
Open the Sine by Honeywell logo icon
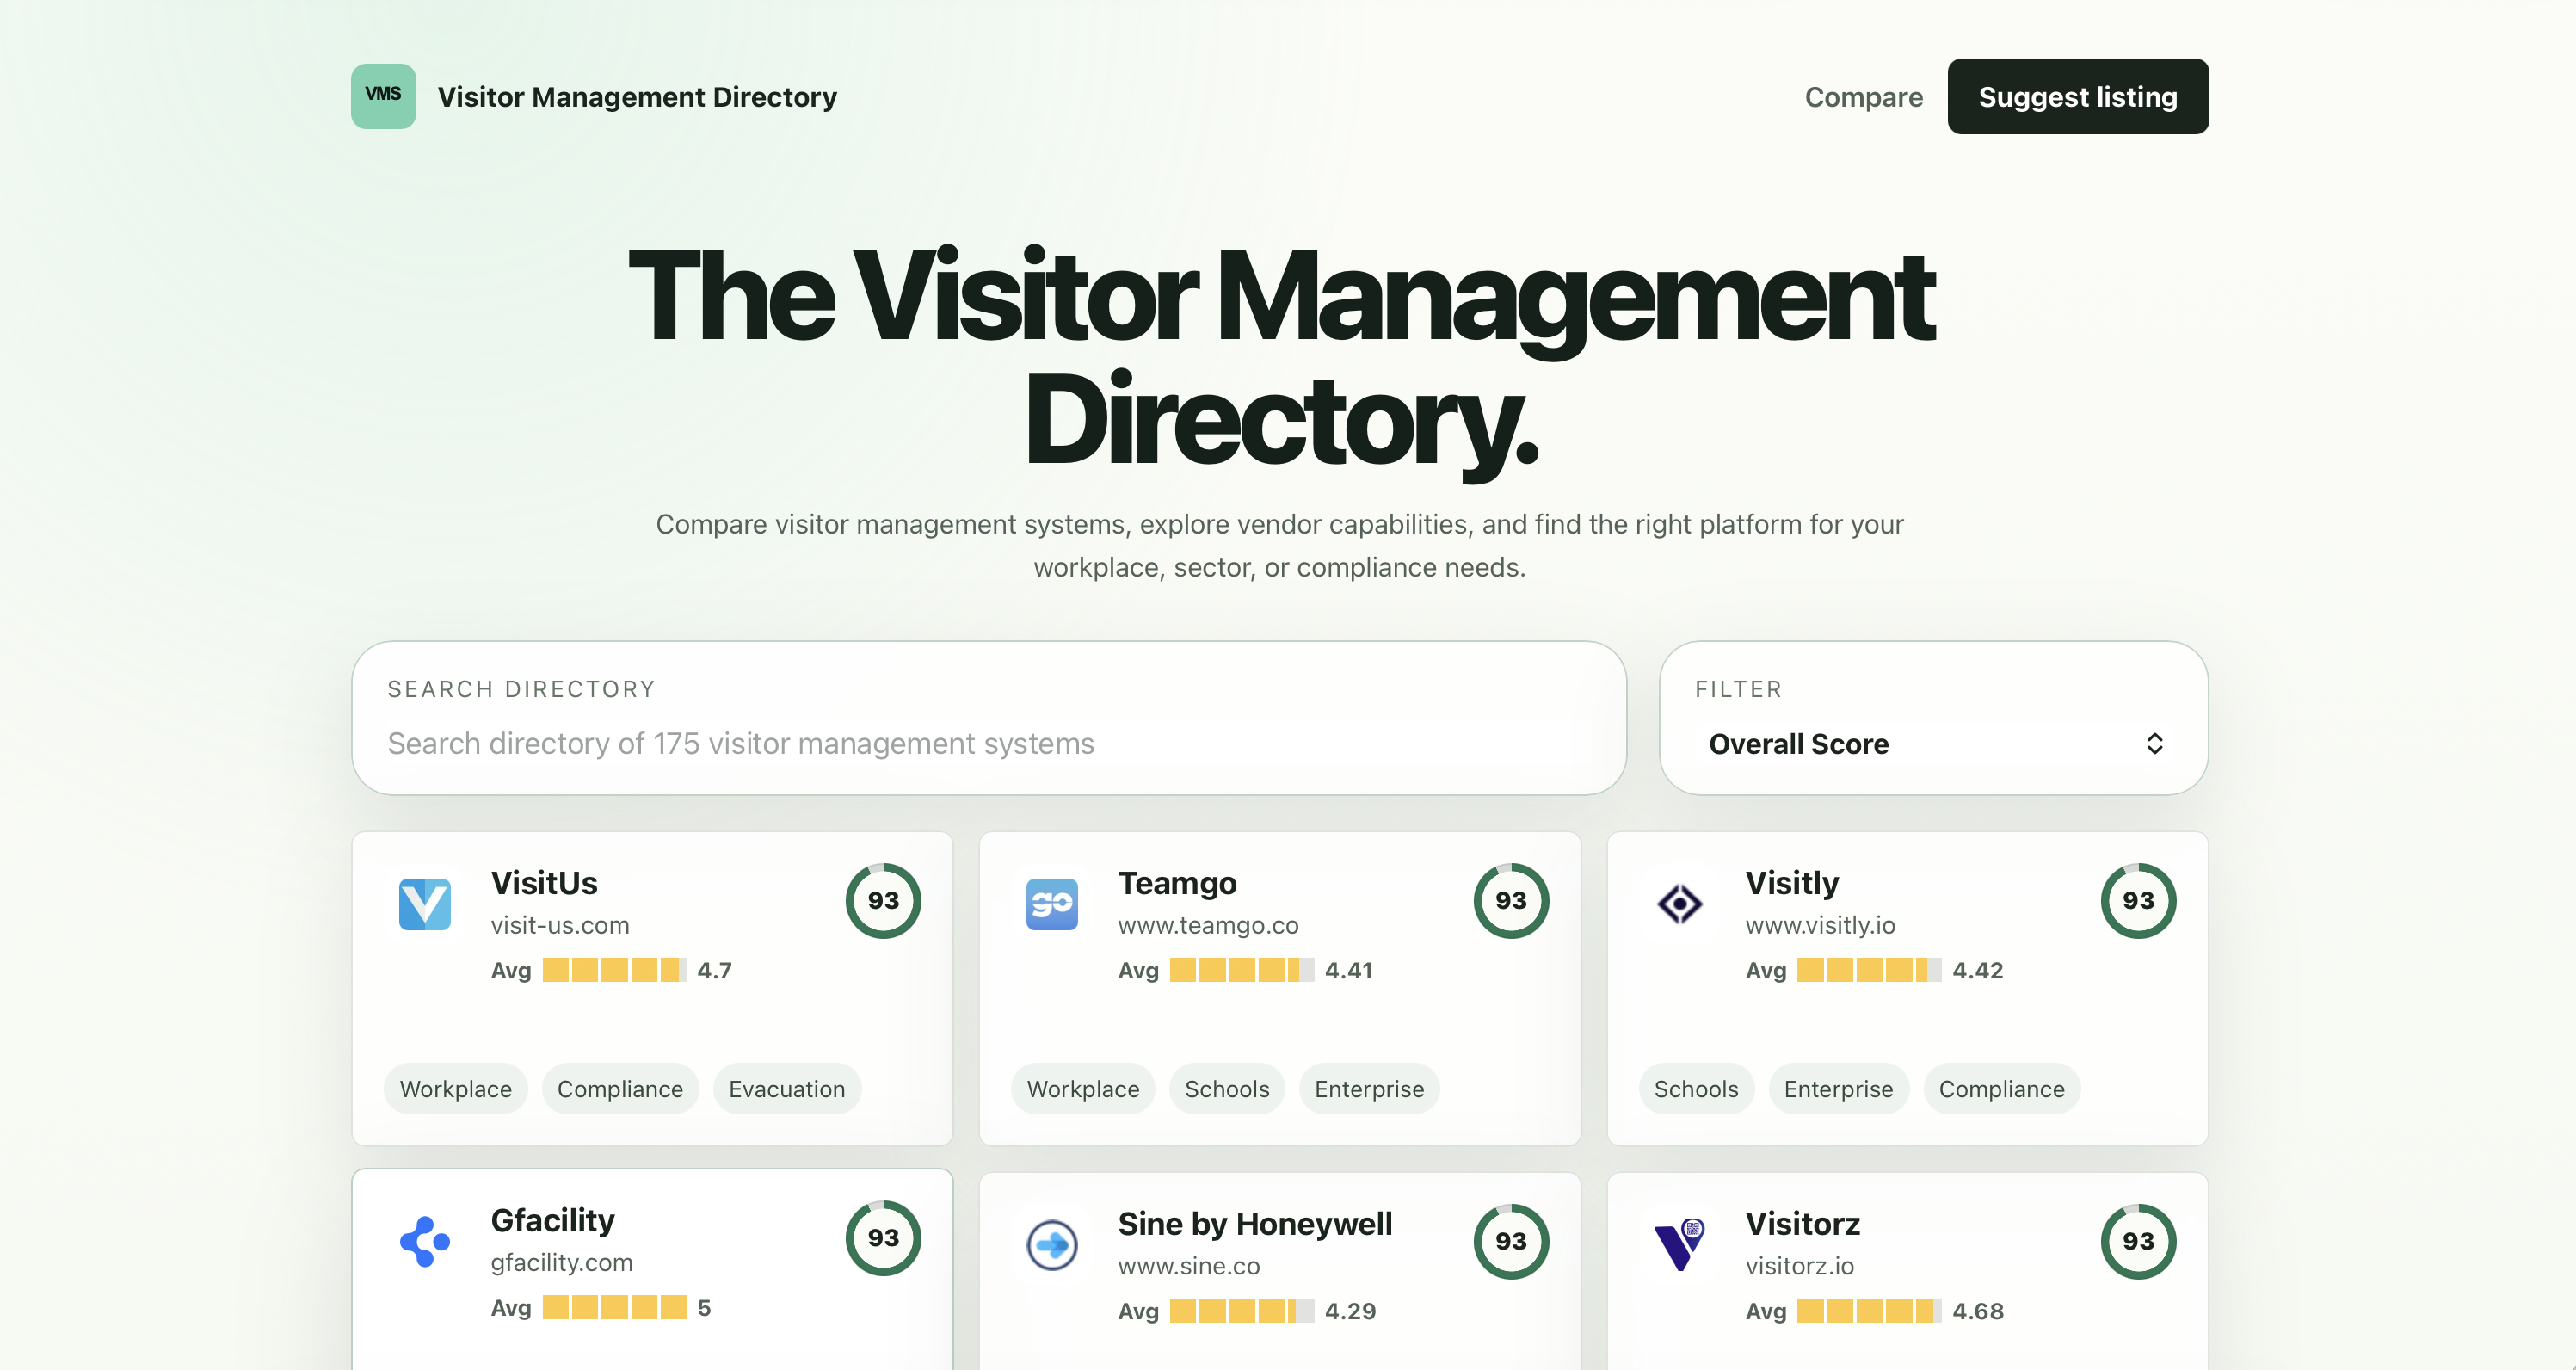1051,1245
